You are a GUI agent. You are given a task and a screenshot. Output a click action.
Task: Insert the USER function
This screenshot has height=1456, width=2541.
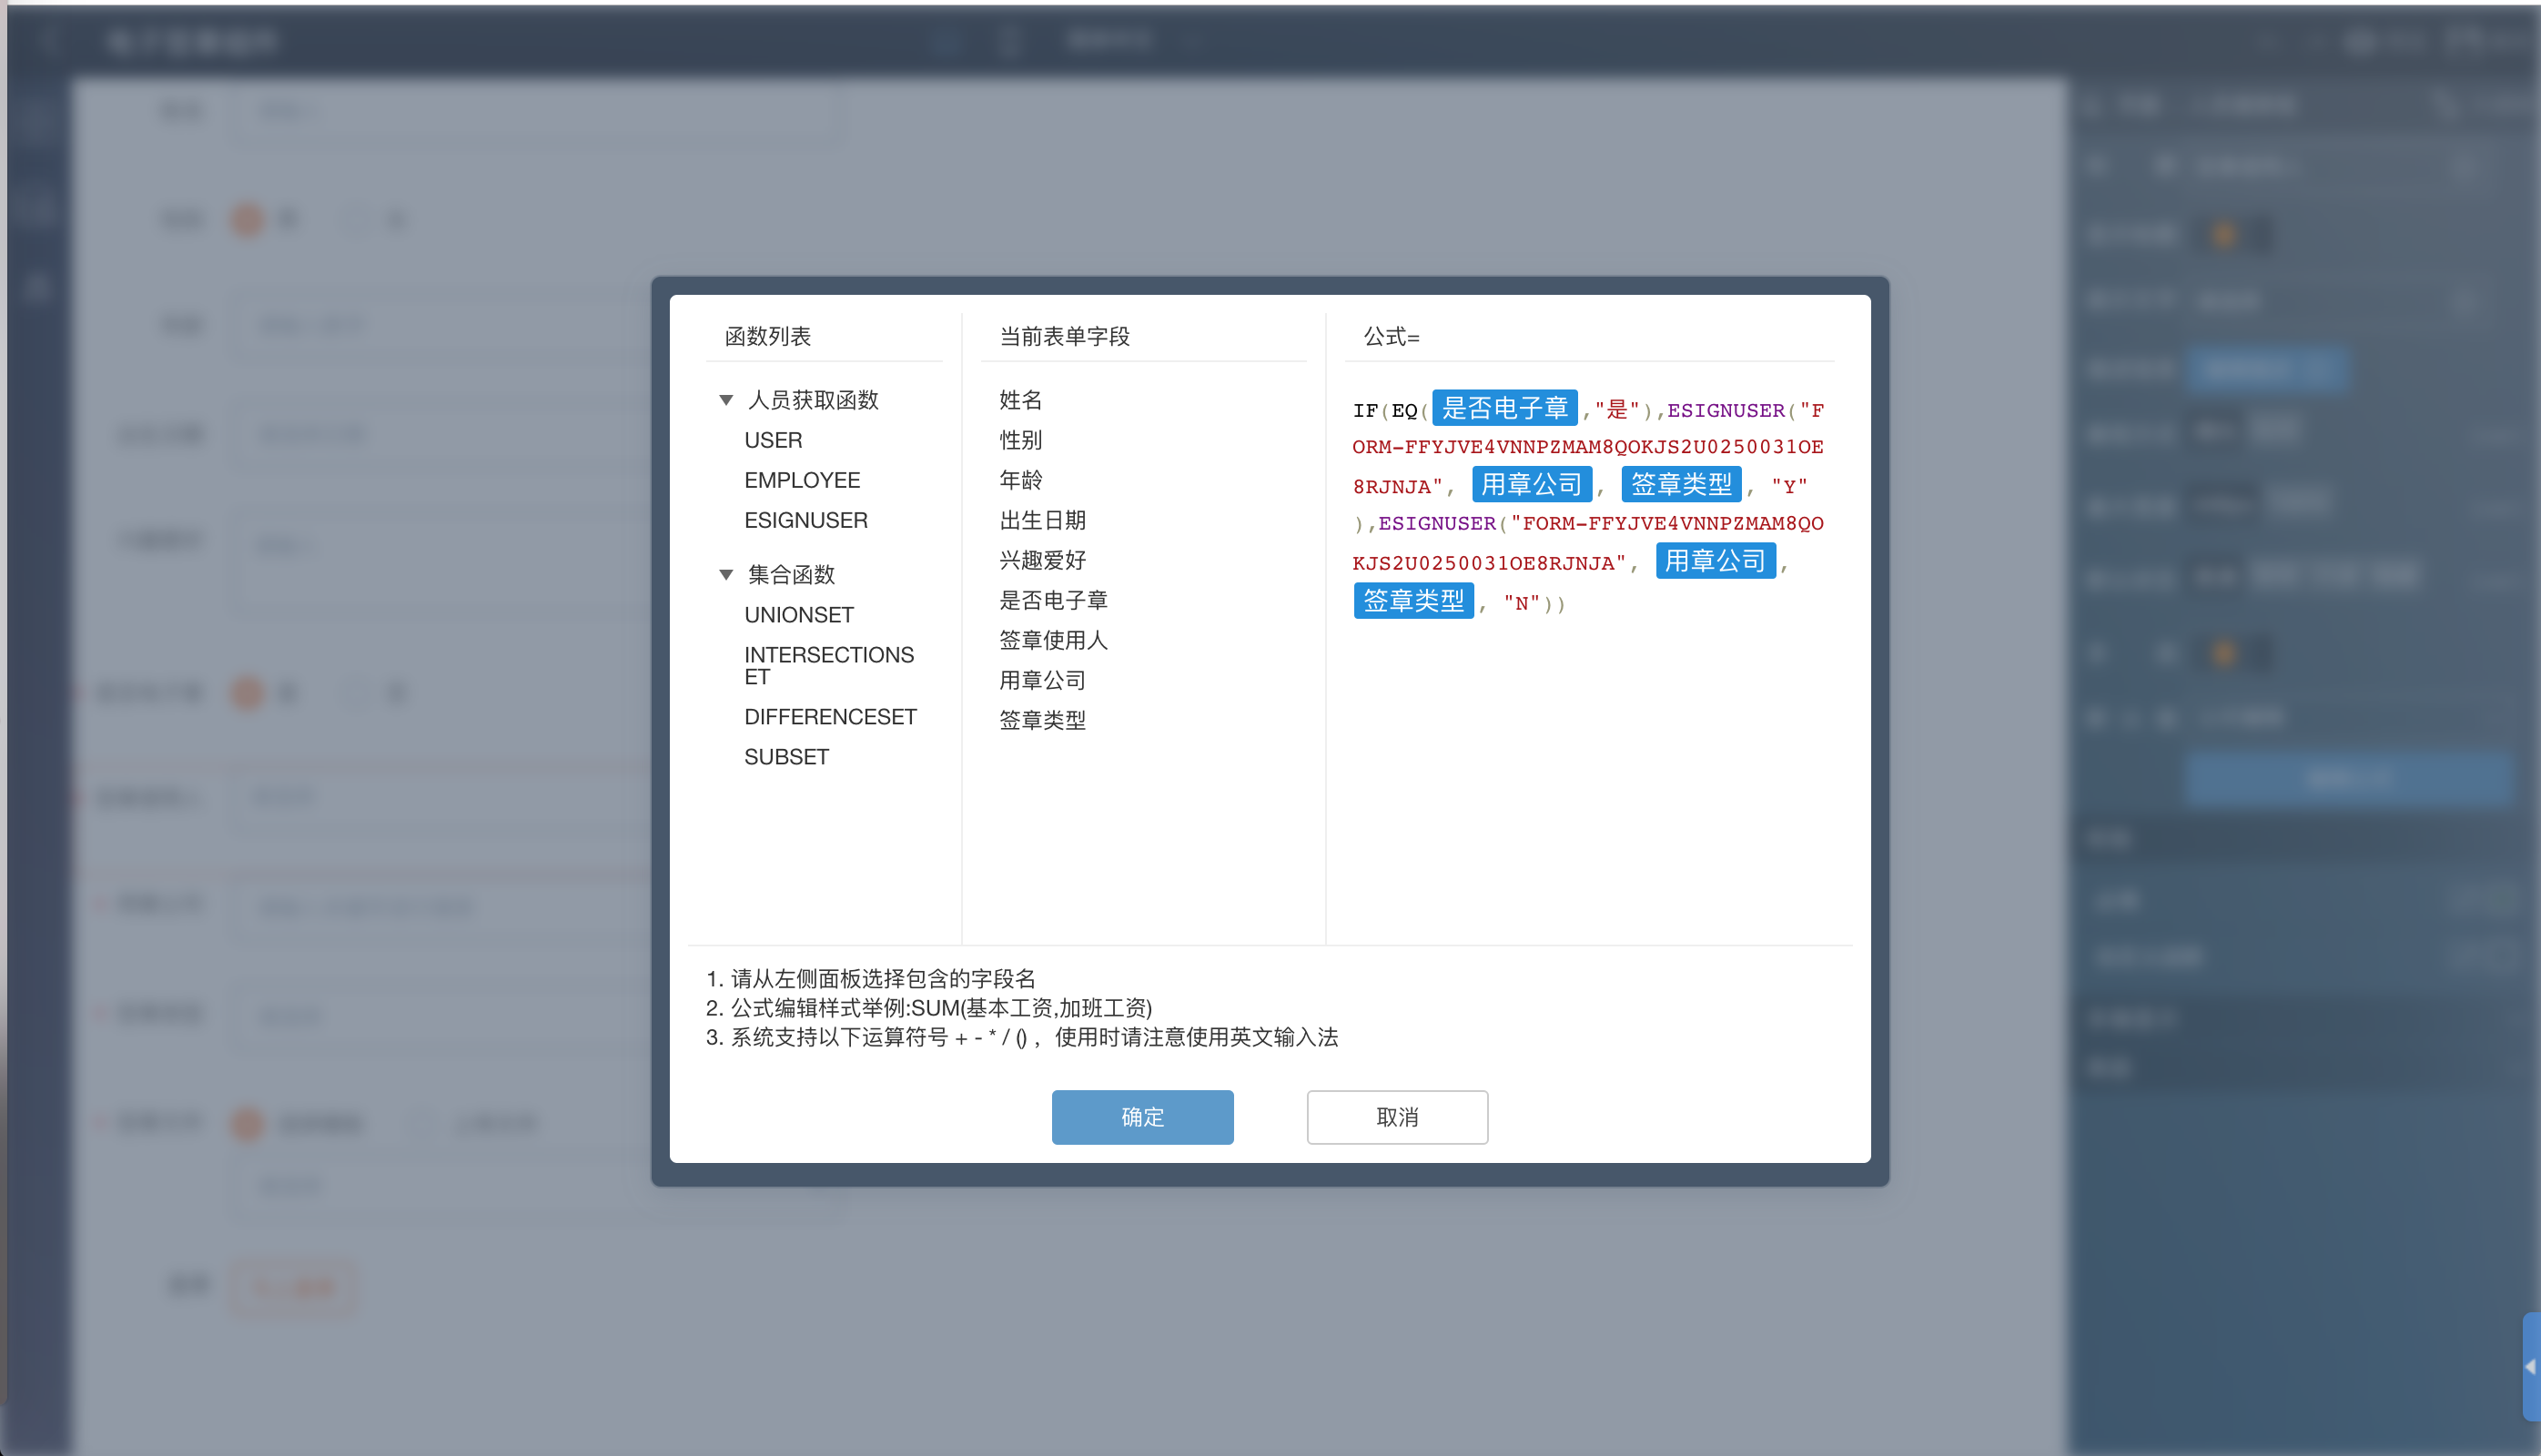[773, 440]
